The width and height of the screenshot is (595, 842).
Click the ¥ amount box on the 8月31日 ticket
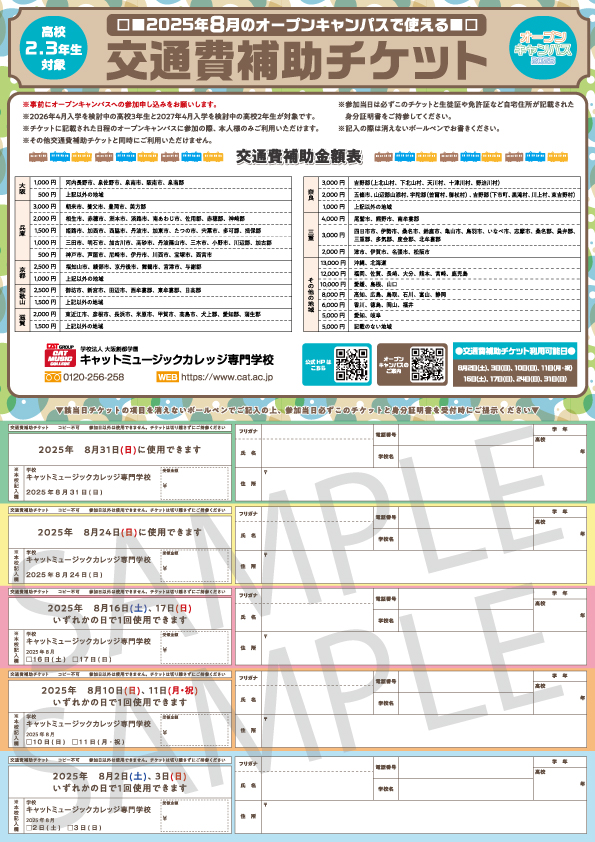tap(195, 483)
